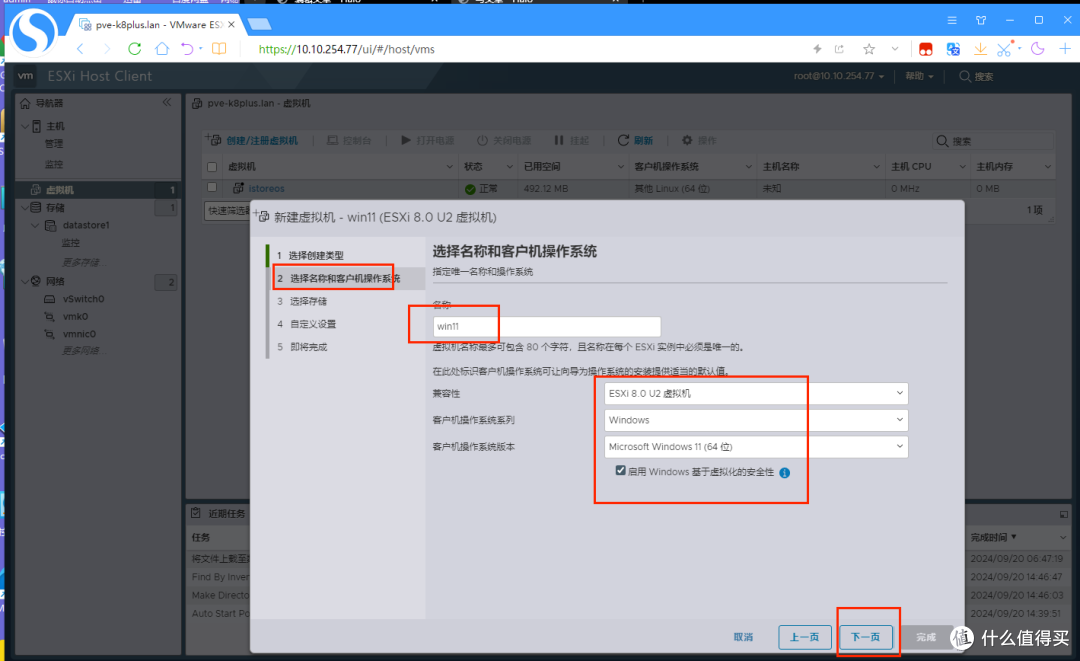Click the scissors screenshot icon

coord(1004,49)
